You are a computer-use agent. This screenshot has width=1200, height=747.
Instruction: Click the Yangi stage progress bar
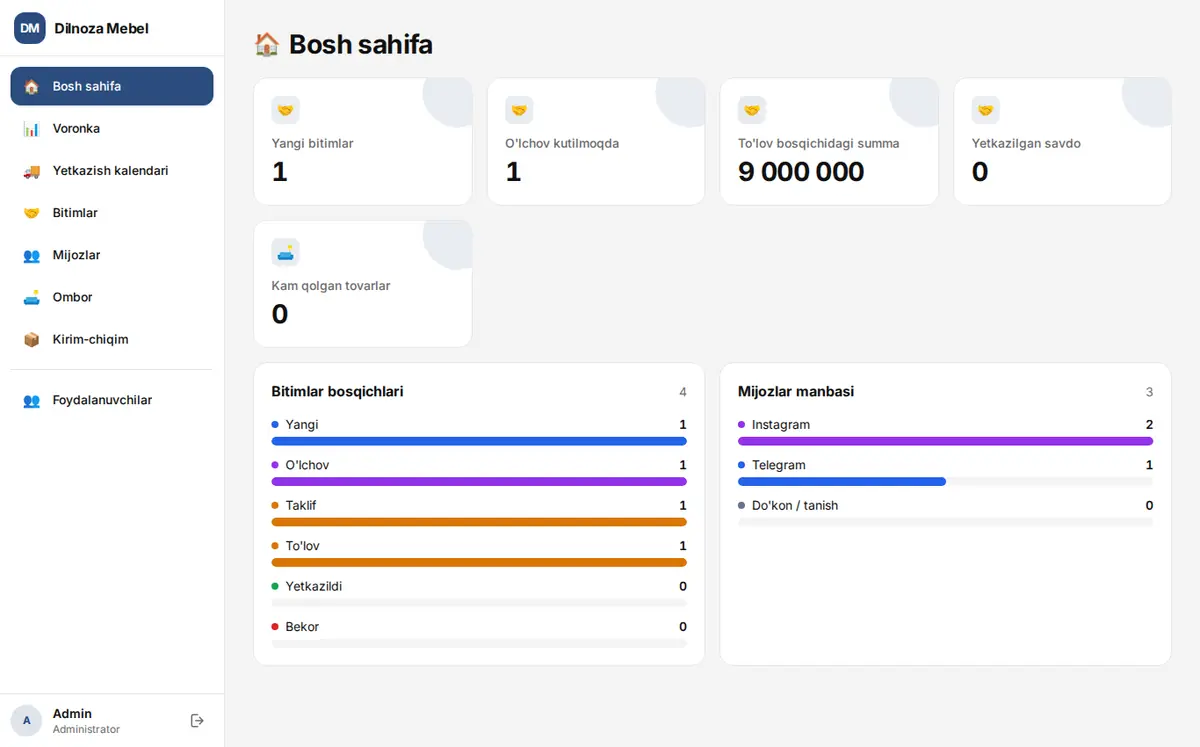point(479,441)
